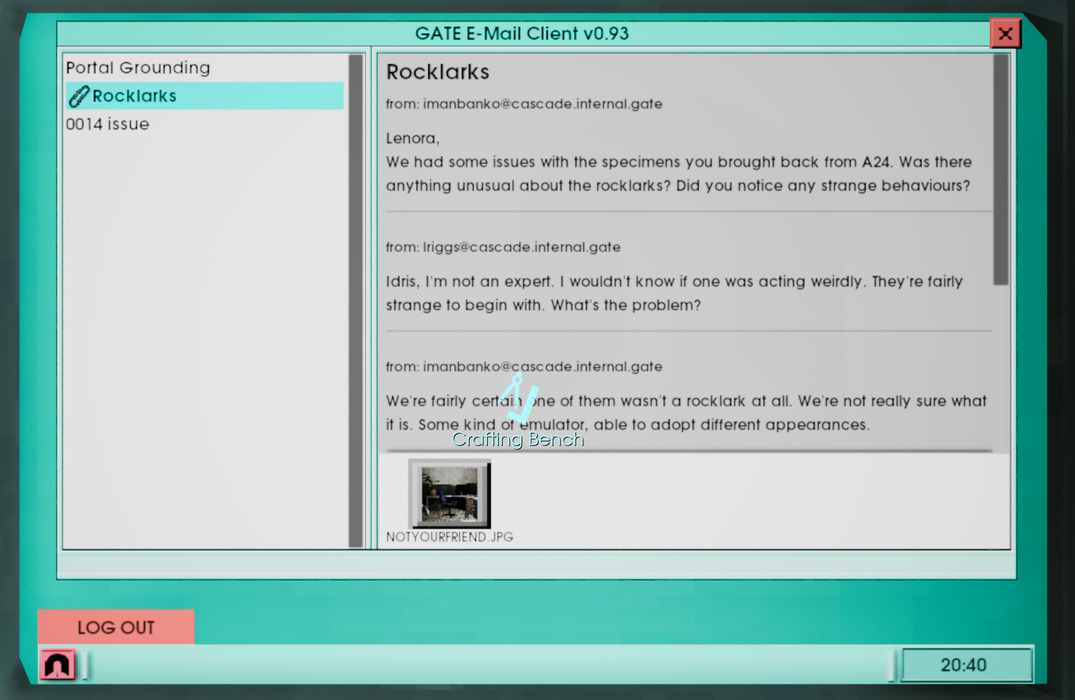Click the message list scrollbar
This screenshot has height=700, width=1075.
(355, 300)
